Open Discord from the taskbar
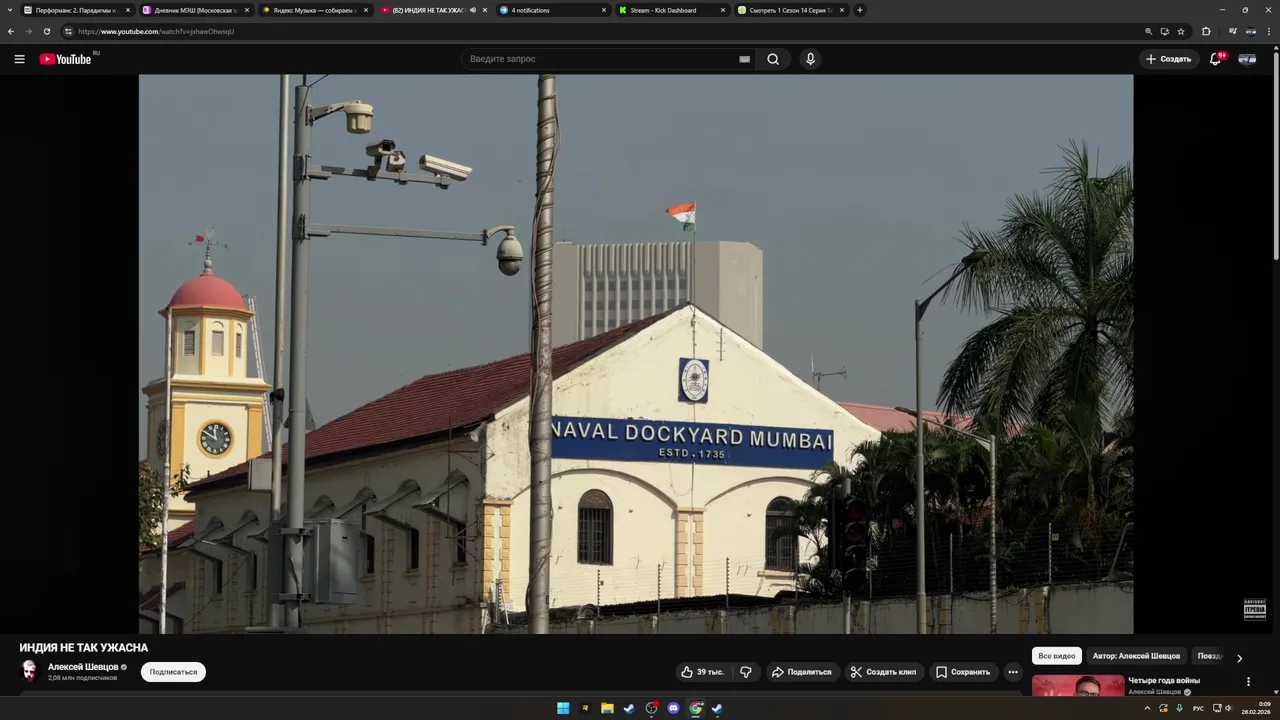Image resolution: width=1280 pixels, height=720 pixels. (673, 708)
